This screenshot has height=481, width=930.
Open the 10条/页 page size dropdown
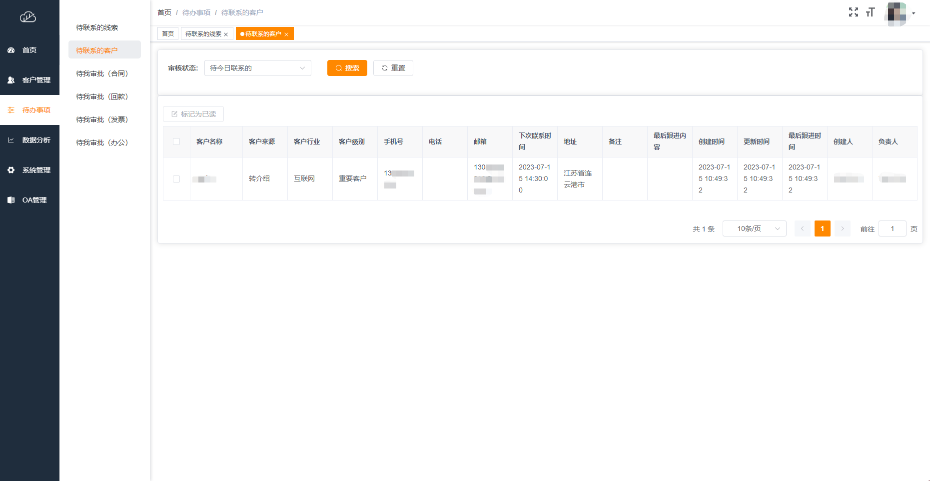click(754, 228)
